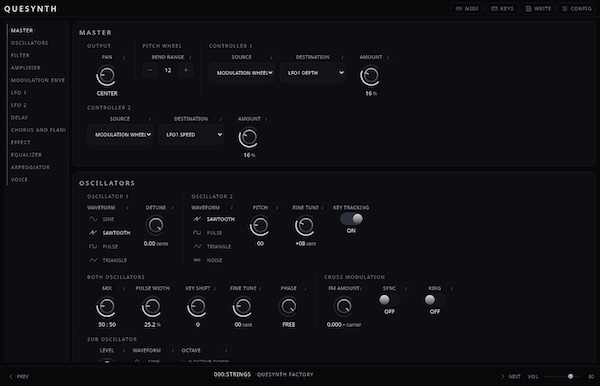This screenshot has width=600, height=386.
Task: Click the QUESYNTH FACTORY bank label
Action: tap(285, 375)
